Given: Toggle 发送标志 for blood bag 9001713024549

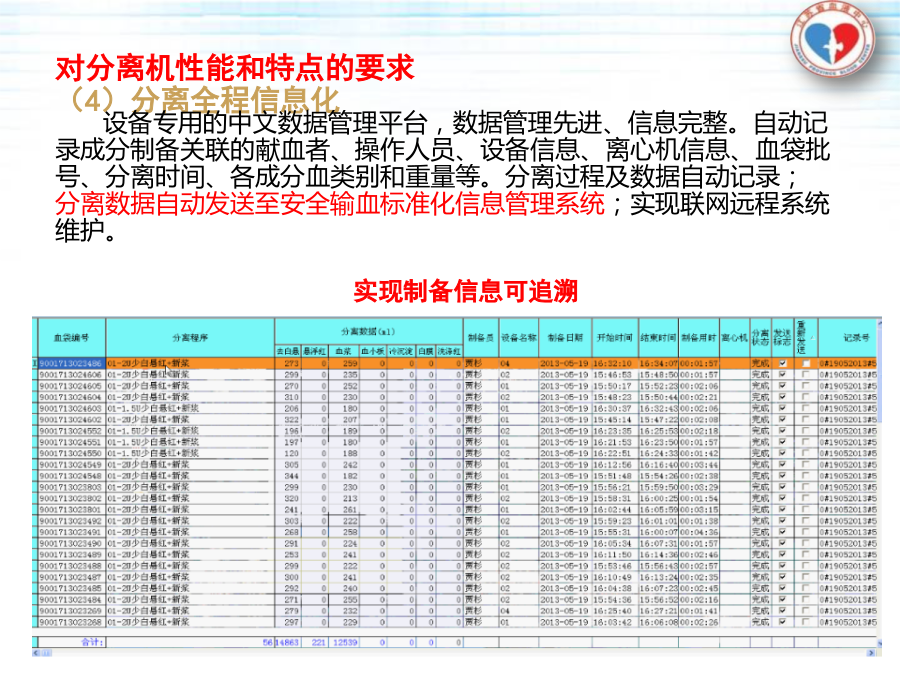Looking at the screenshot, I should (782, 464).
